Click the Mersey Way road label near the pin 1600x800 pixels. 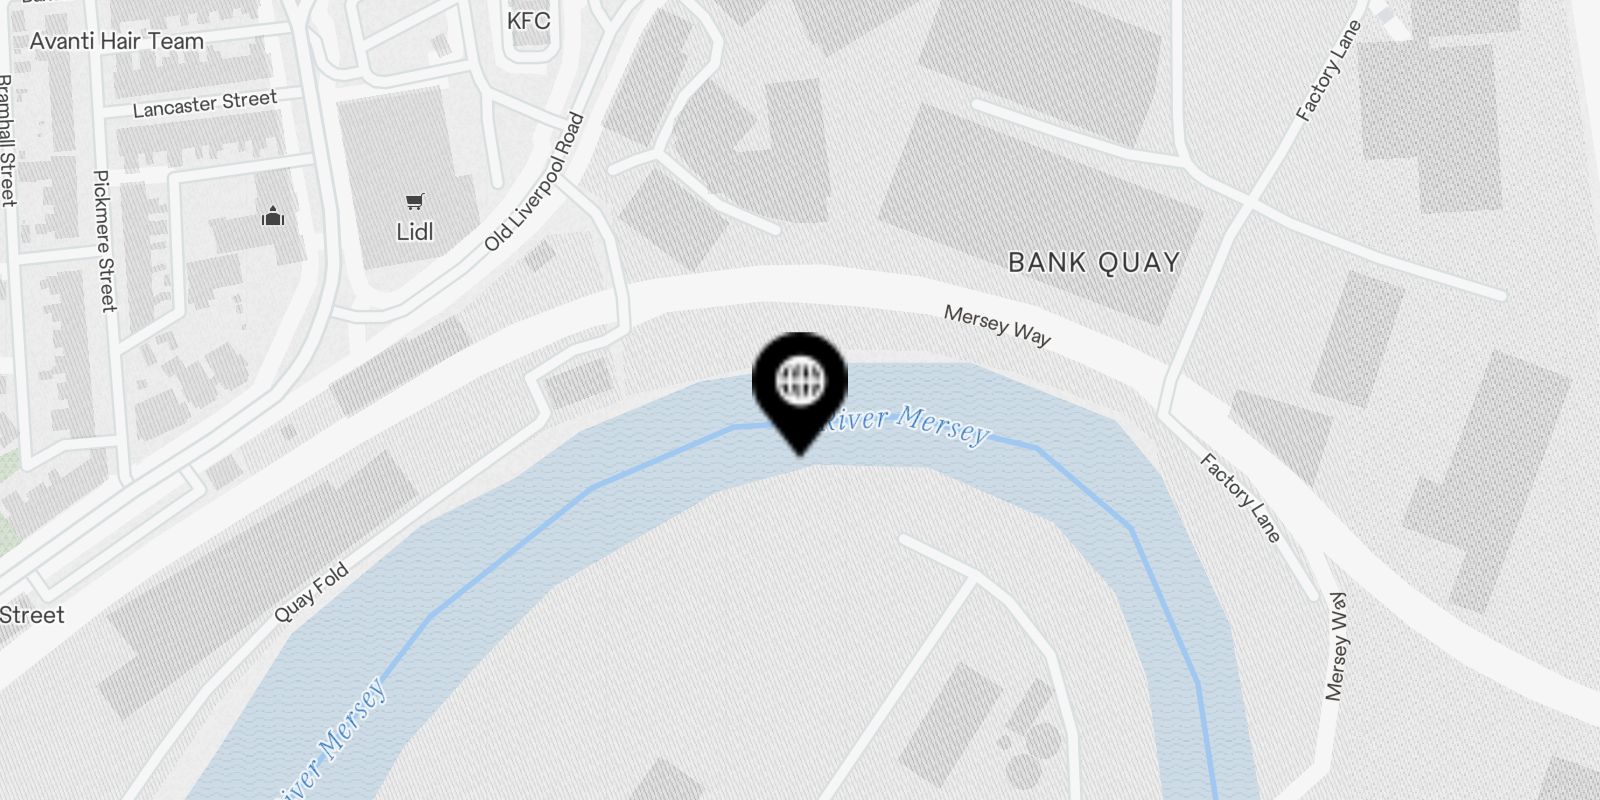point(998,326)
